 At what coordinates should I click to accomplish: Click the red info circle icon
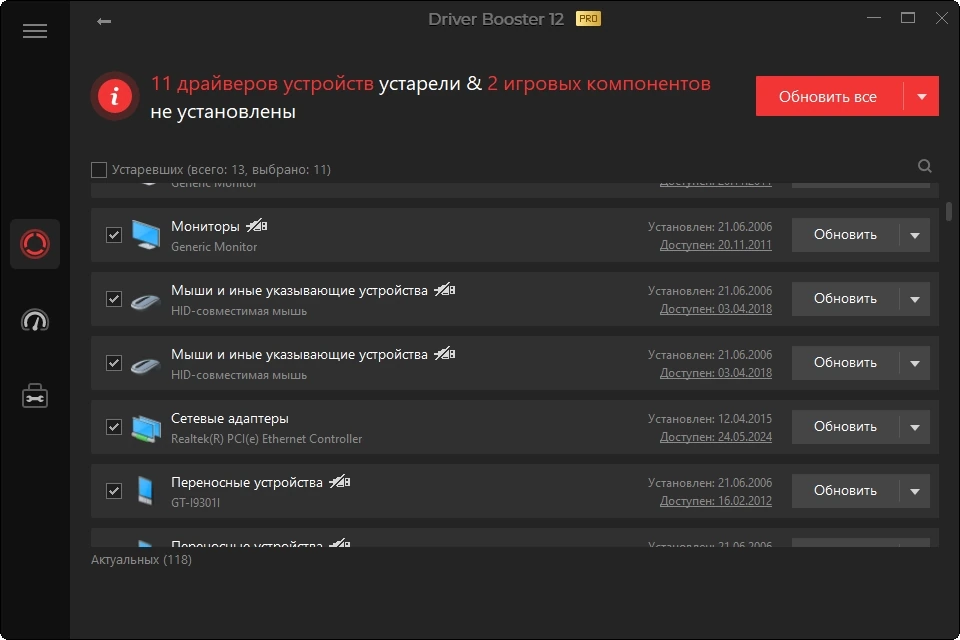[x=114, y=96]
